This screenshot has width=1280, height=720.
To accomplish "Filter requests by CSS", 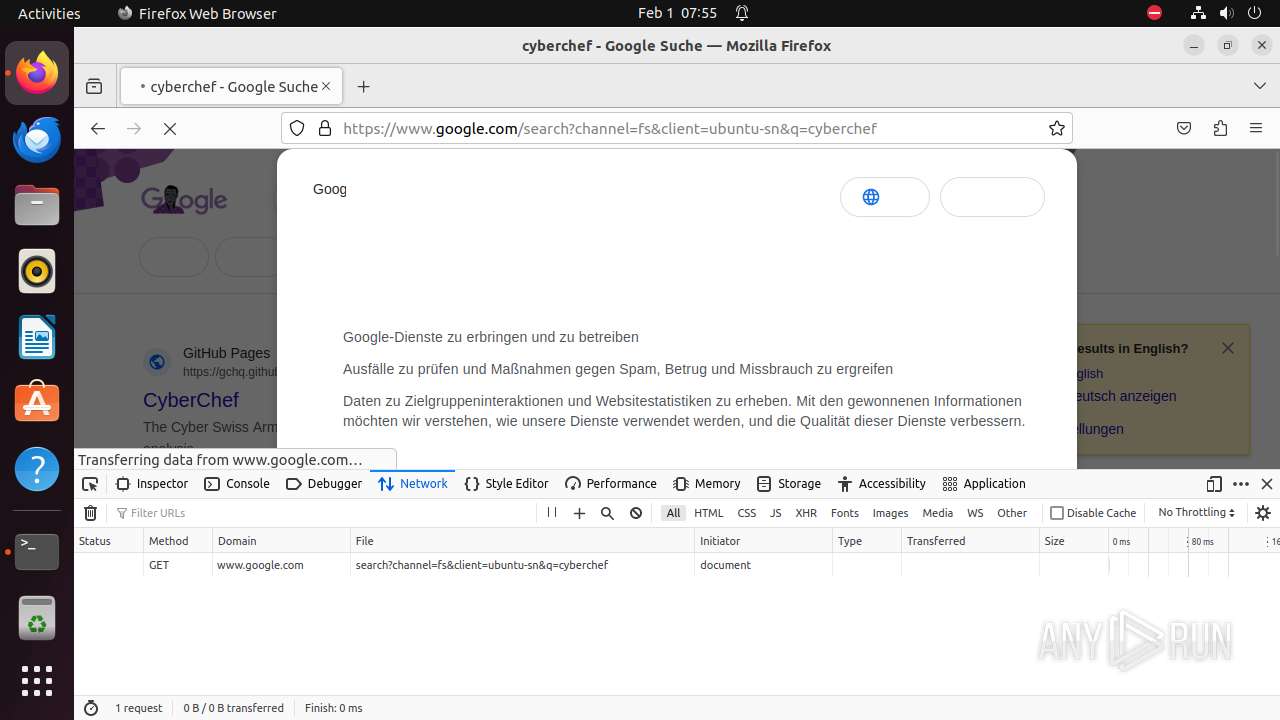I will (x=747, y=513).
